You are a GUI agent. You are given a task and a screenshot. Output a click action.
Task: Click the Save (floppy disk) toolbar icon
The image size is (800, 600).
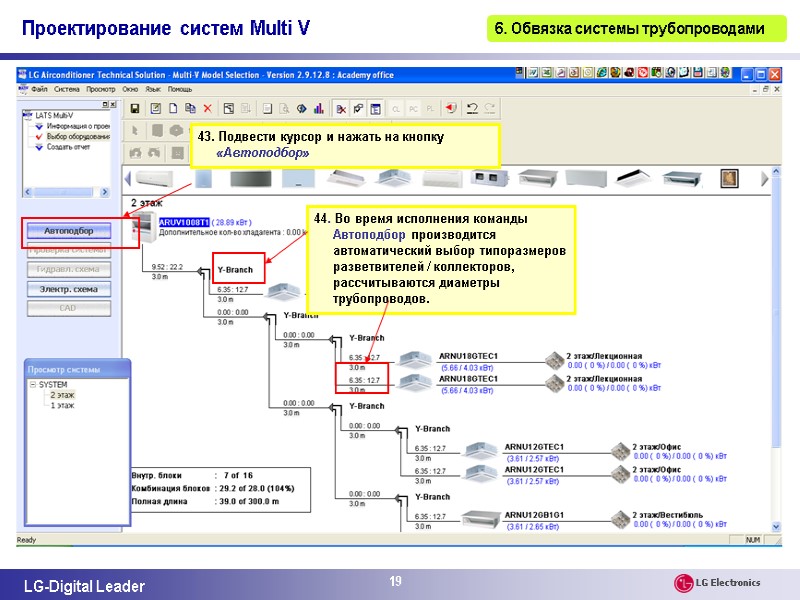click(x=135, y=109)
